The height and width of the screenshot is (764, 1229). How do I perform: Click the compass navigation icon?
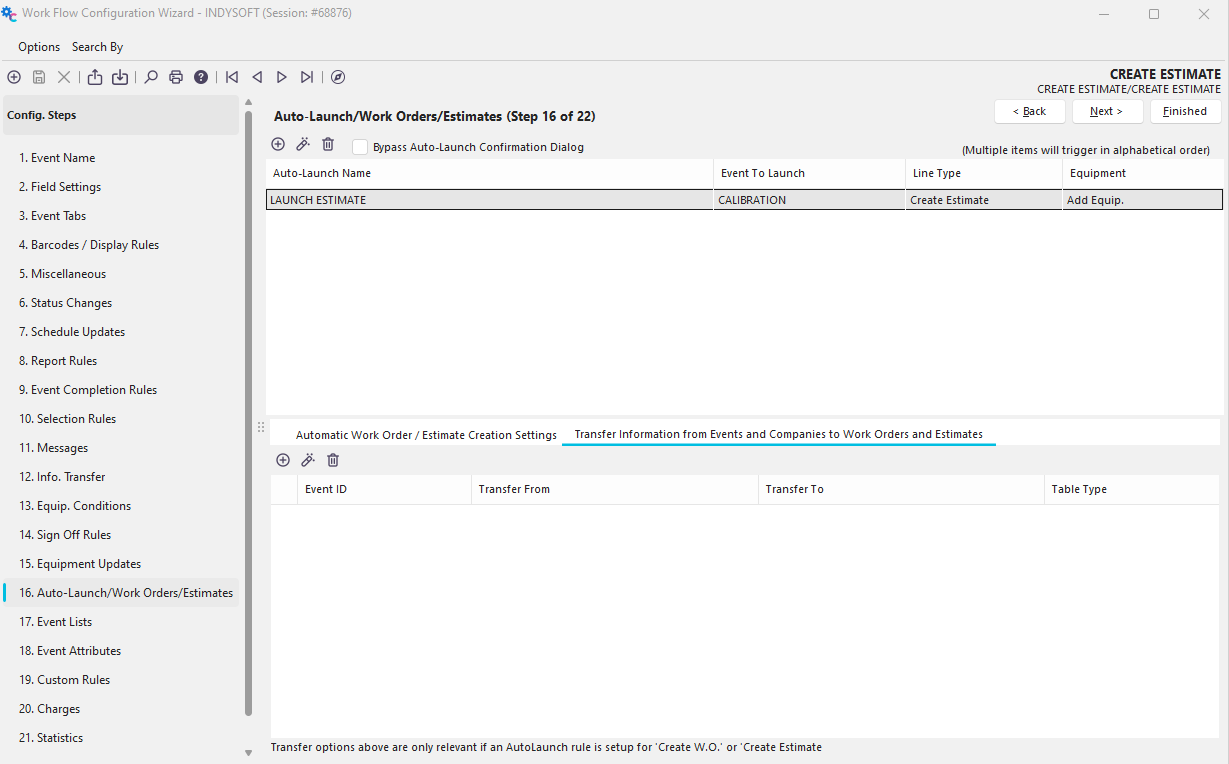point(338,77)
